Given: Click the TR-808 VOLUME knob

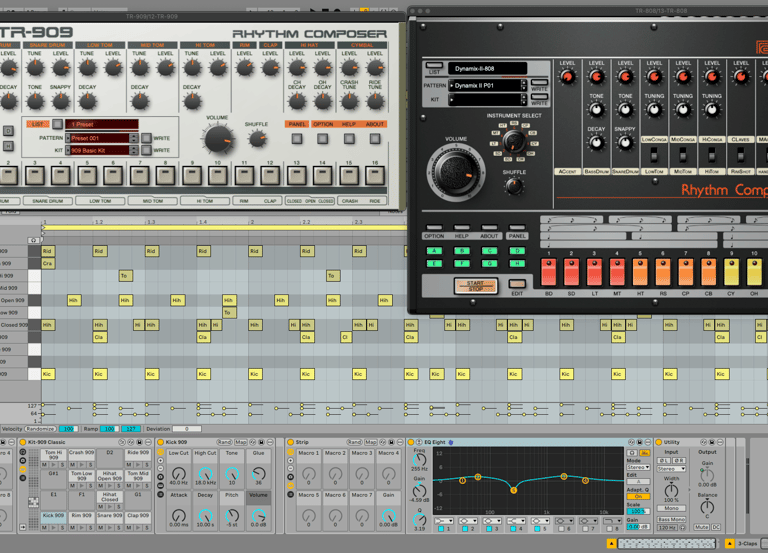Looking at the screenshot, I should 456,172.
